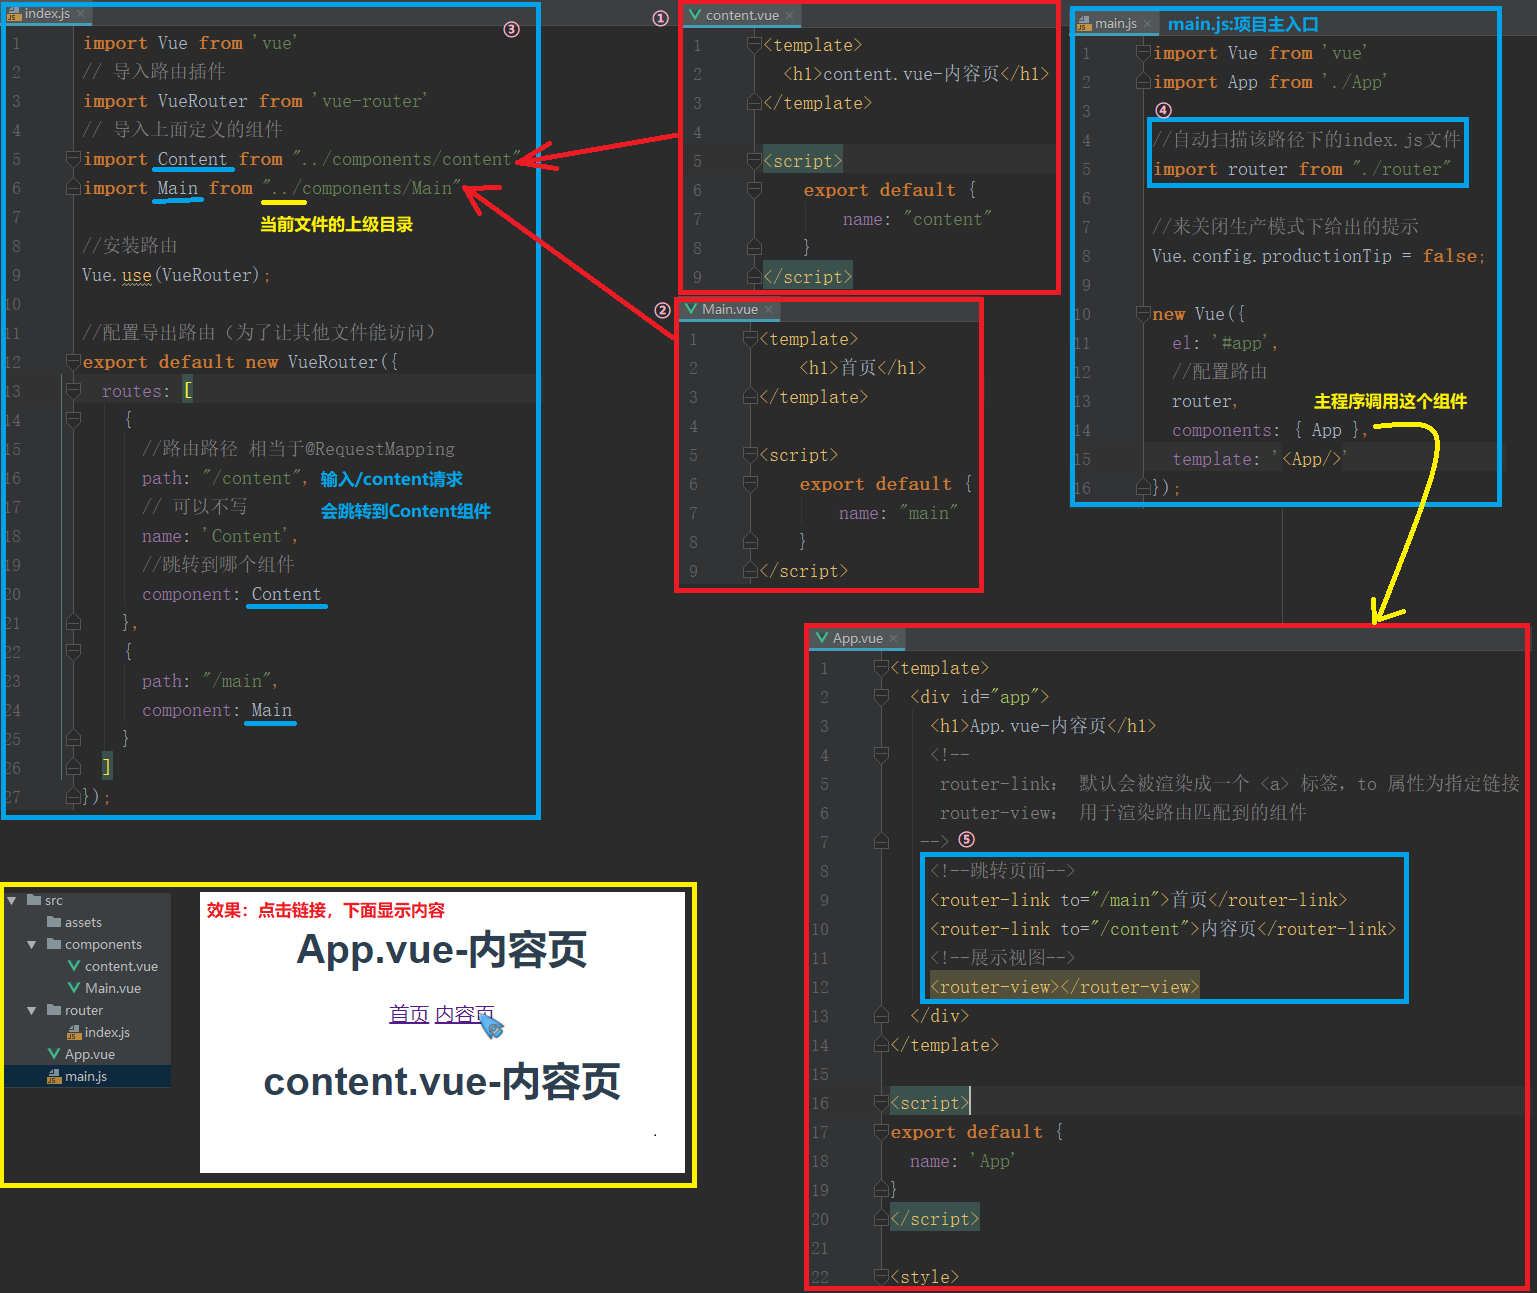The height and width of the screenshot is (1293, 1537).
Task: Click the Vue icon on content.vue tab
Action: (695, 15)
